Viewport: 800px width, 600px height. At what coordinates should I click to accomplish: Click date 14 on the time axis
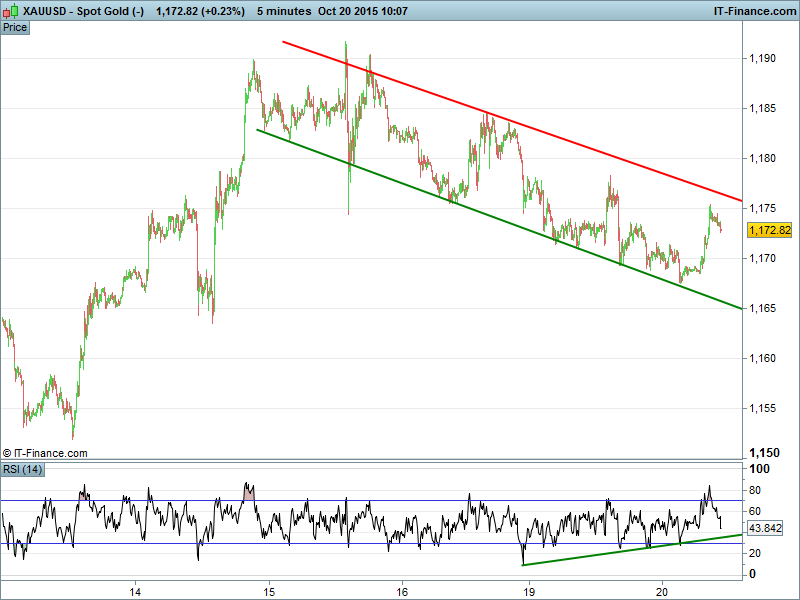[x=137, y=589]
